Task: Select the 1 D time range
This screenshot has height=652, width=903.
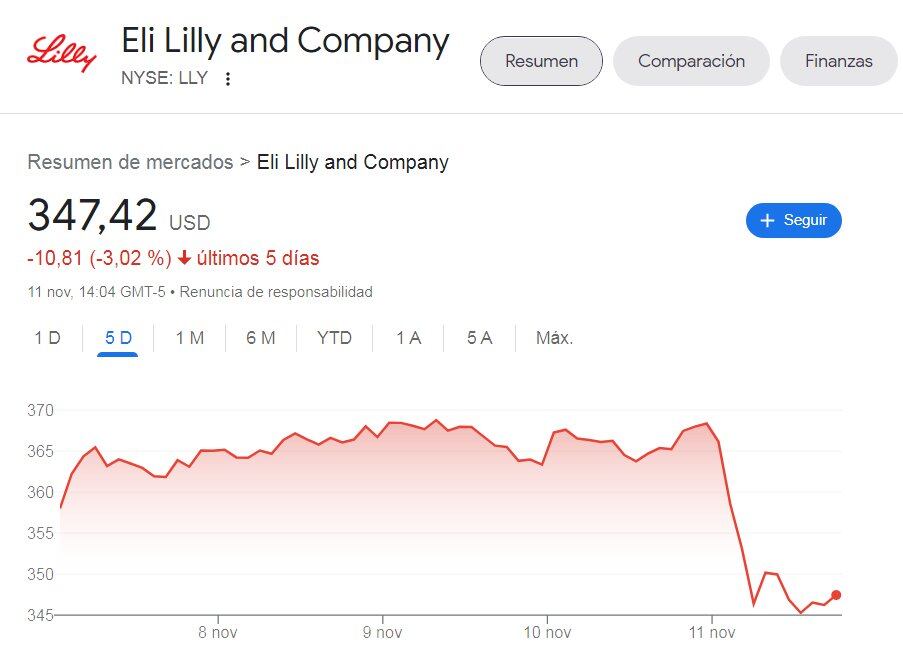Action: pyautogui.click(x=47, y=338)
